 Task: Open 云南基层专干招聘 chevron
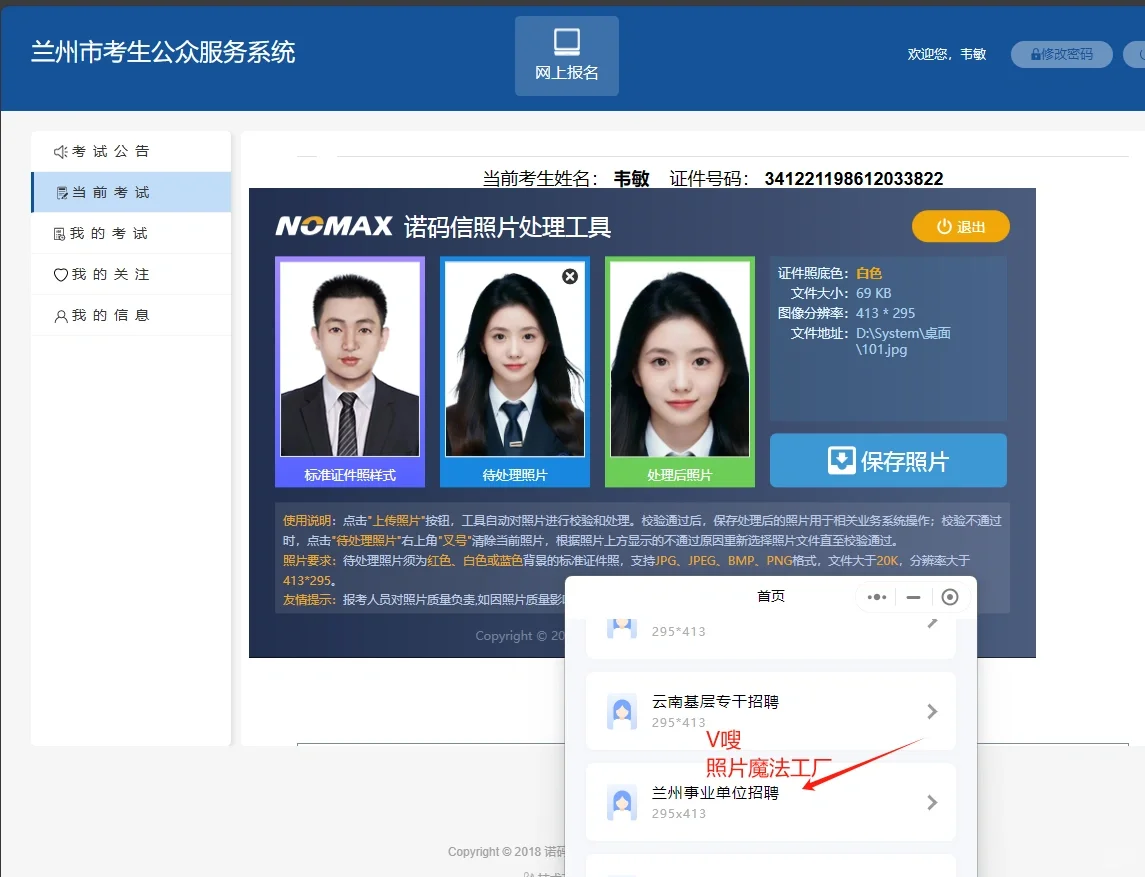[932, 711]
